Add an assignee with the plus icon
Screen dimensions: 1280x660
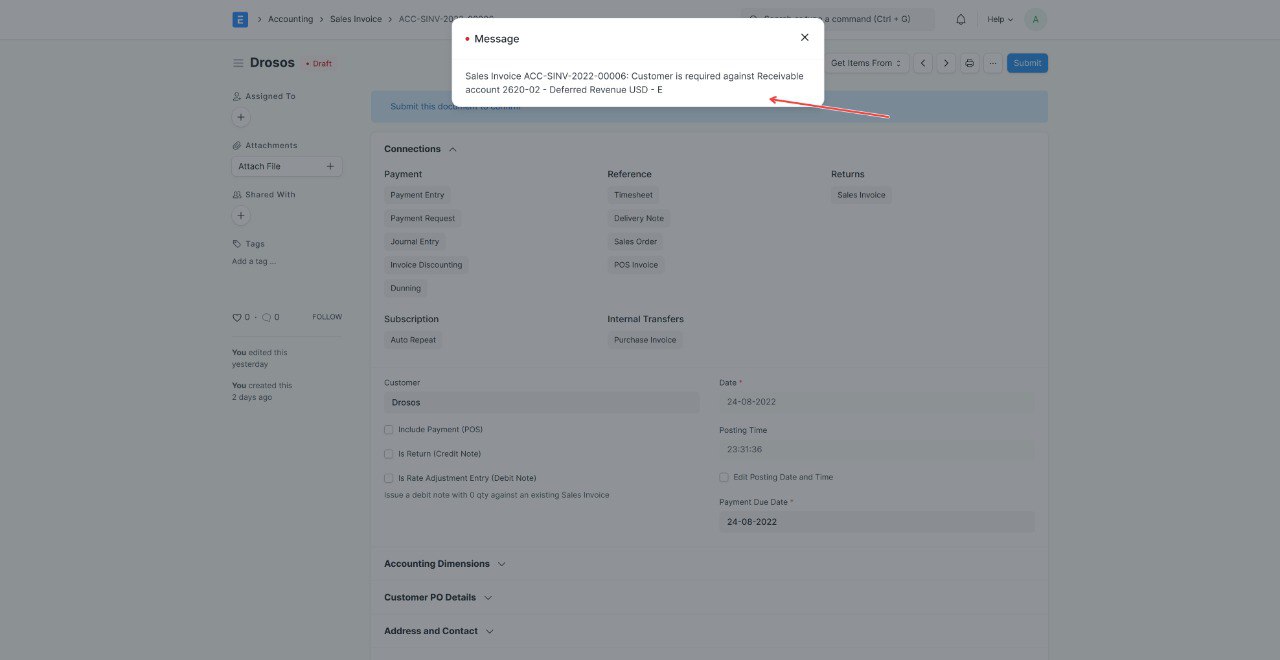pos(240,117)
